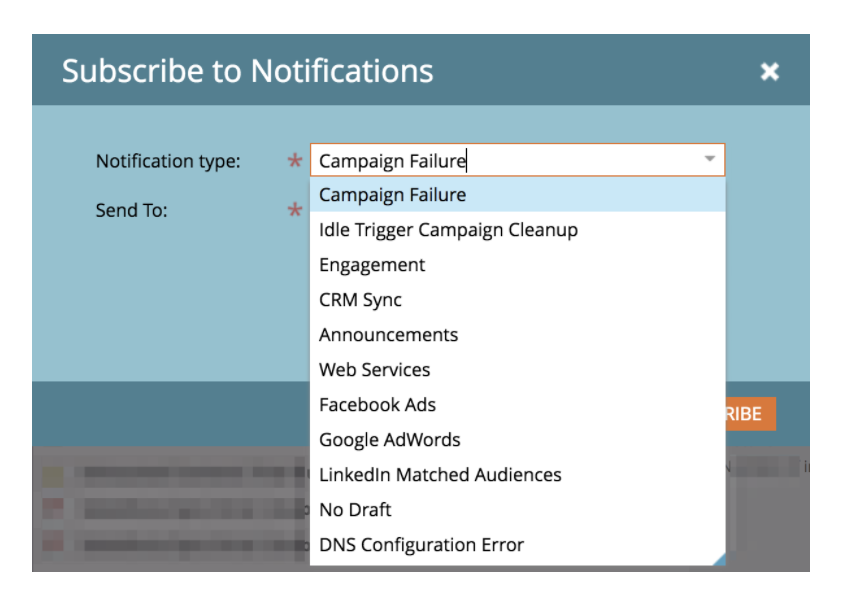
Task: Click inside the Notification type text field
Action: pyautogui.click(x=500, y=160)
